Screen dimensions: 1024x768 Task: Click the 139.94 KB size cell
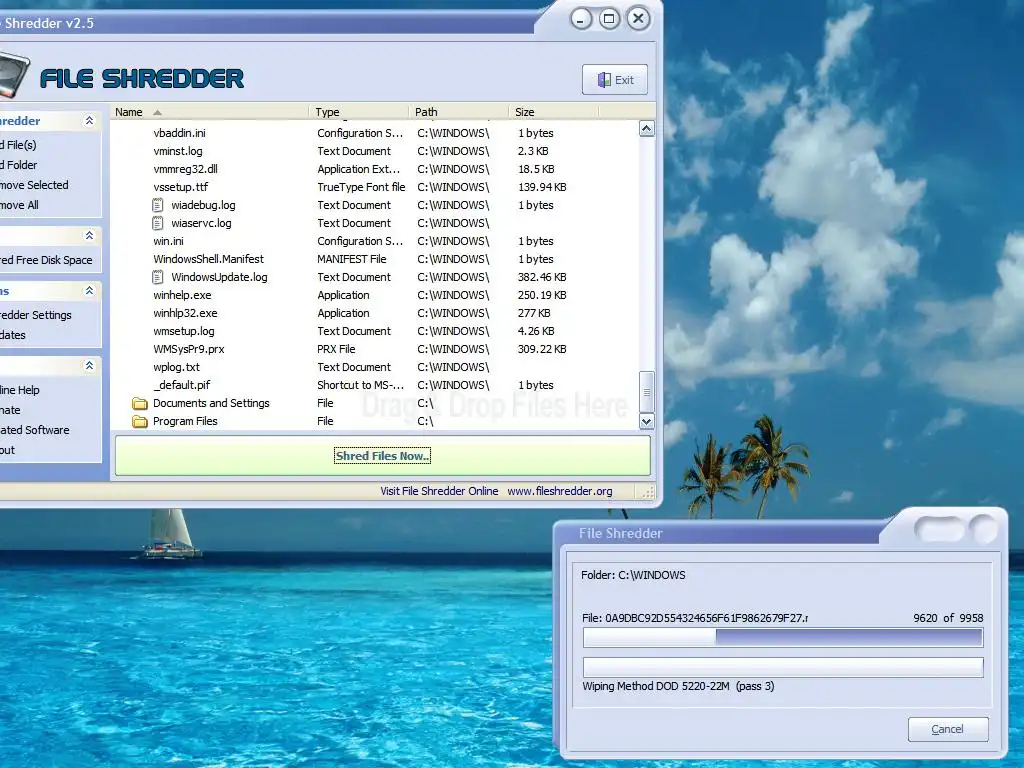point(542,187)
